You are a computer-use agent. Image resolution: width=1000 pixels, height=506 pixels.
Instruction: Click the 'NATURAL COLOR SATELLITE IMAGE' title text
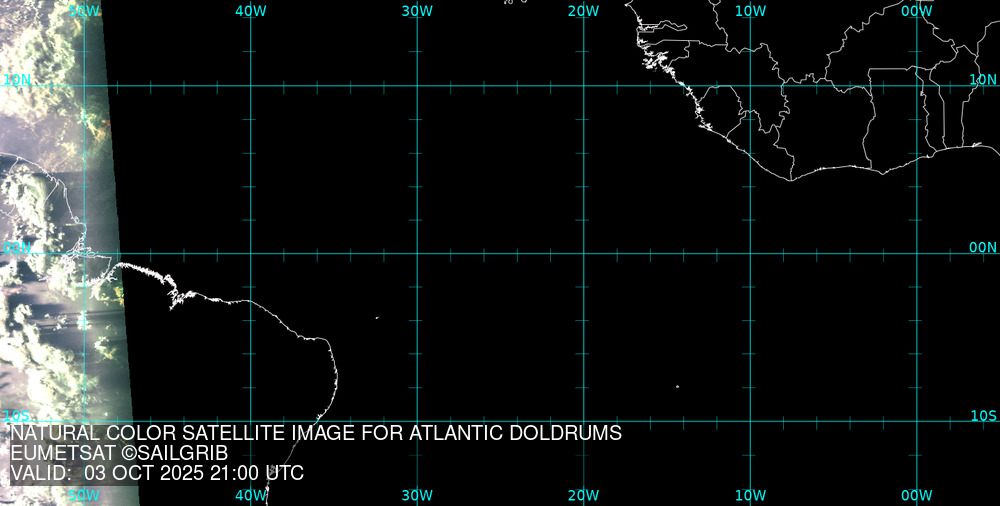[x=316, y=433]
